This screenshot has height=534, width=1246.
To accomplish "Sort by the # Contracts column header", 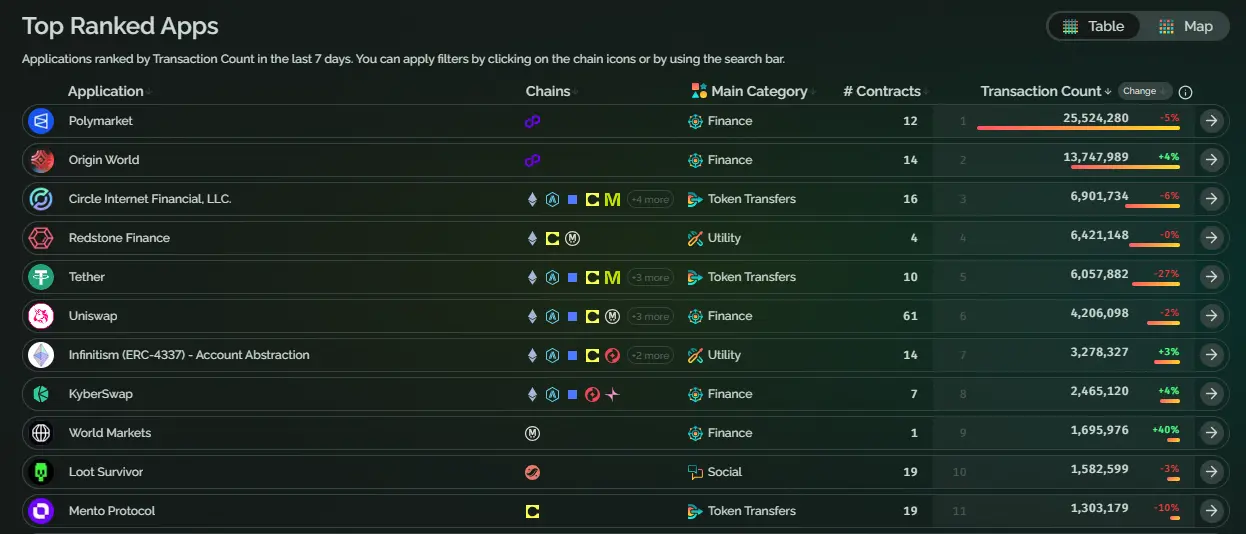I will tap(883, 91).
